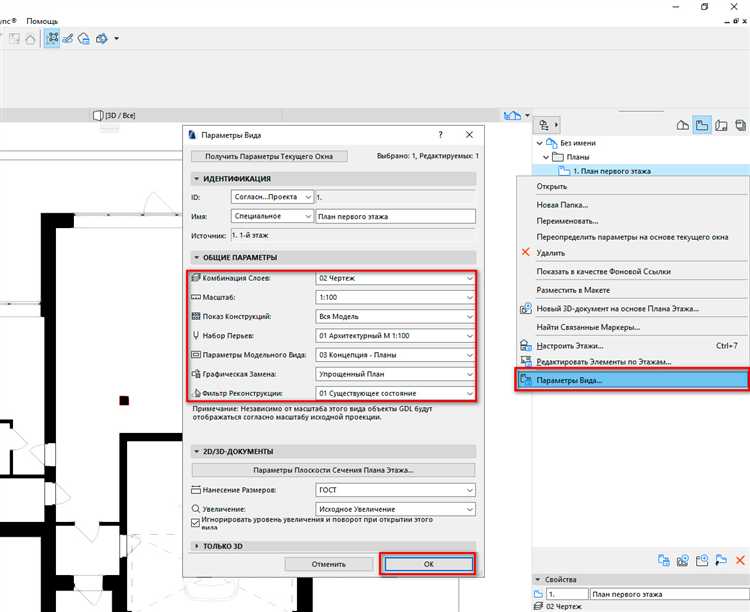Viewport: 750px width, 612px height.
Task: Switch to the View Map navigator icon
Action: (702, 125)
